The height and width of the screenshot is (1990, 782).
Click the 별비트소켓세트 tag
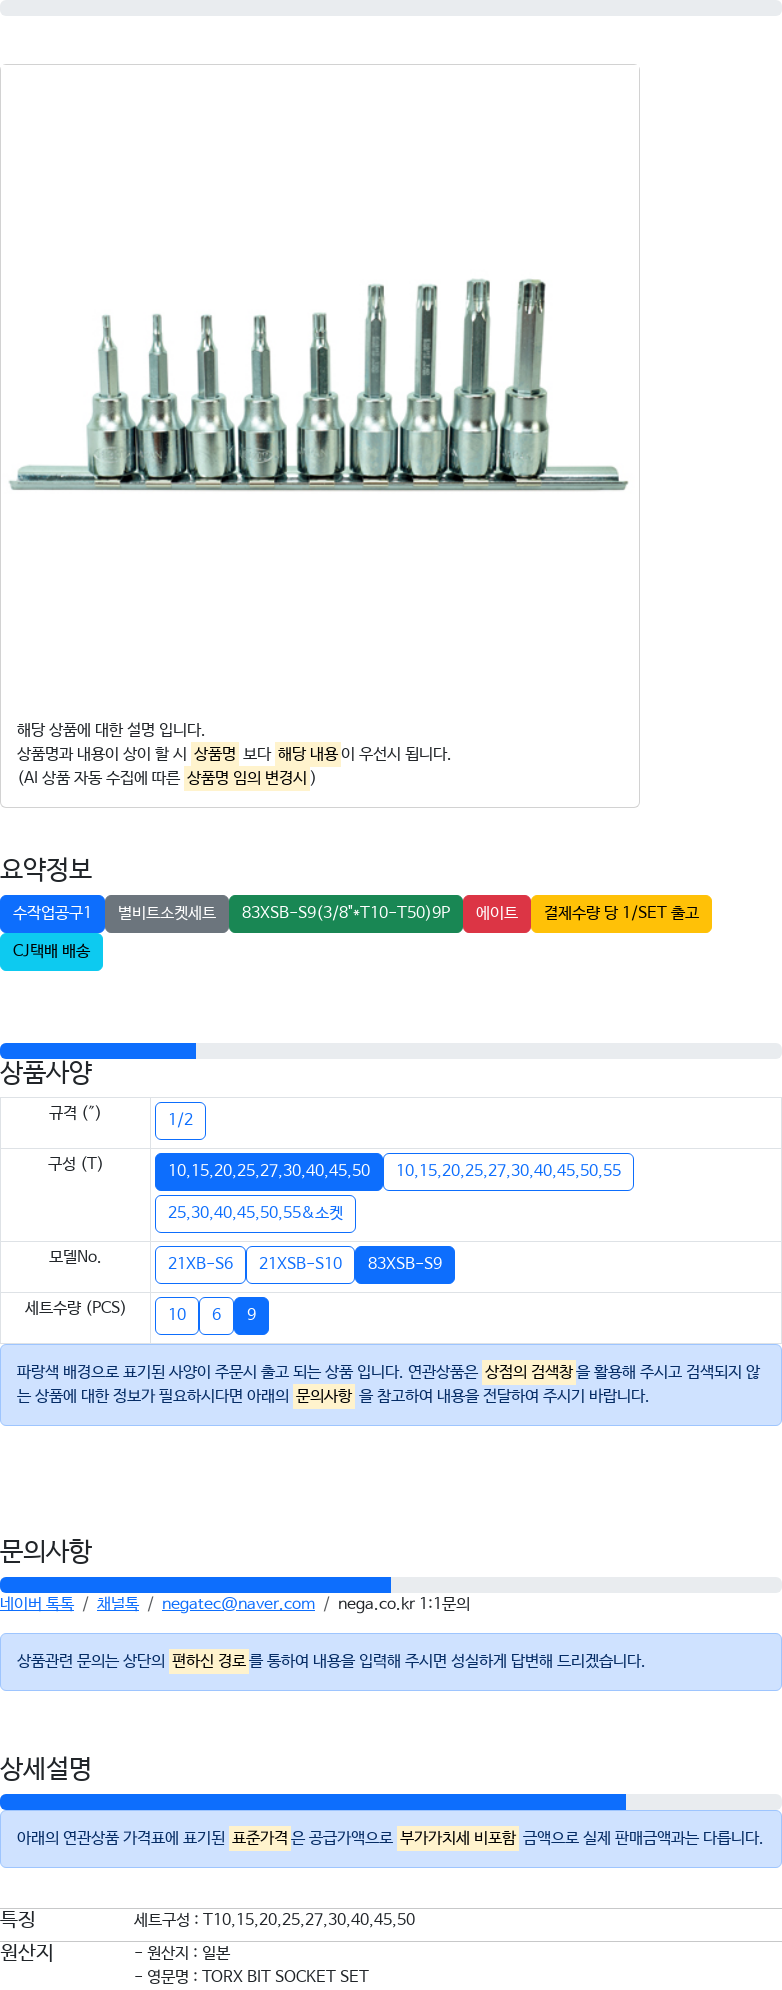(167, 913)
